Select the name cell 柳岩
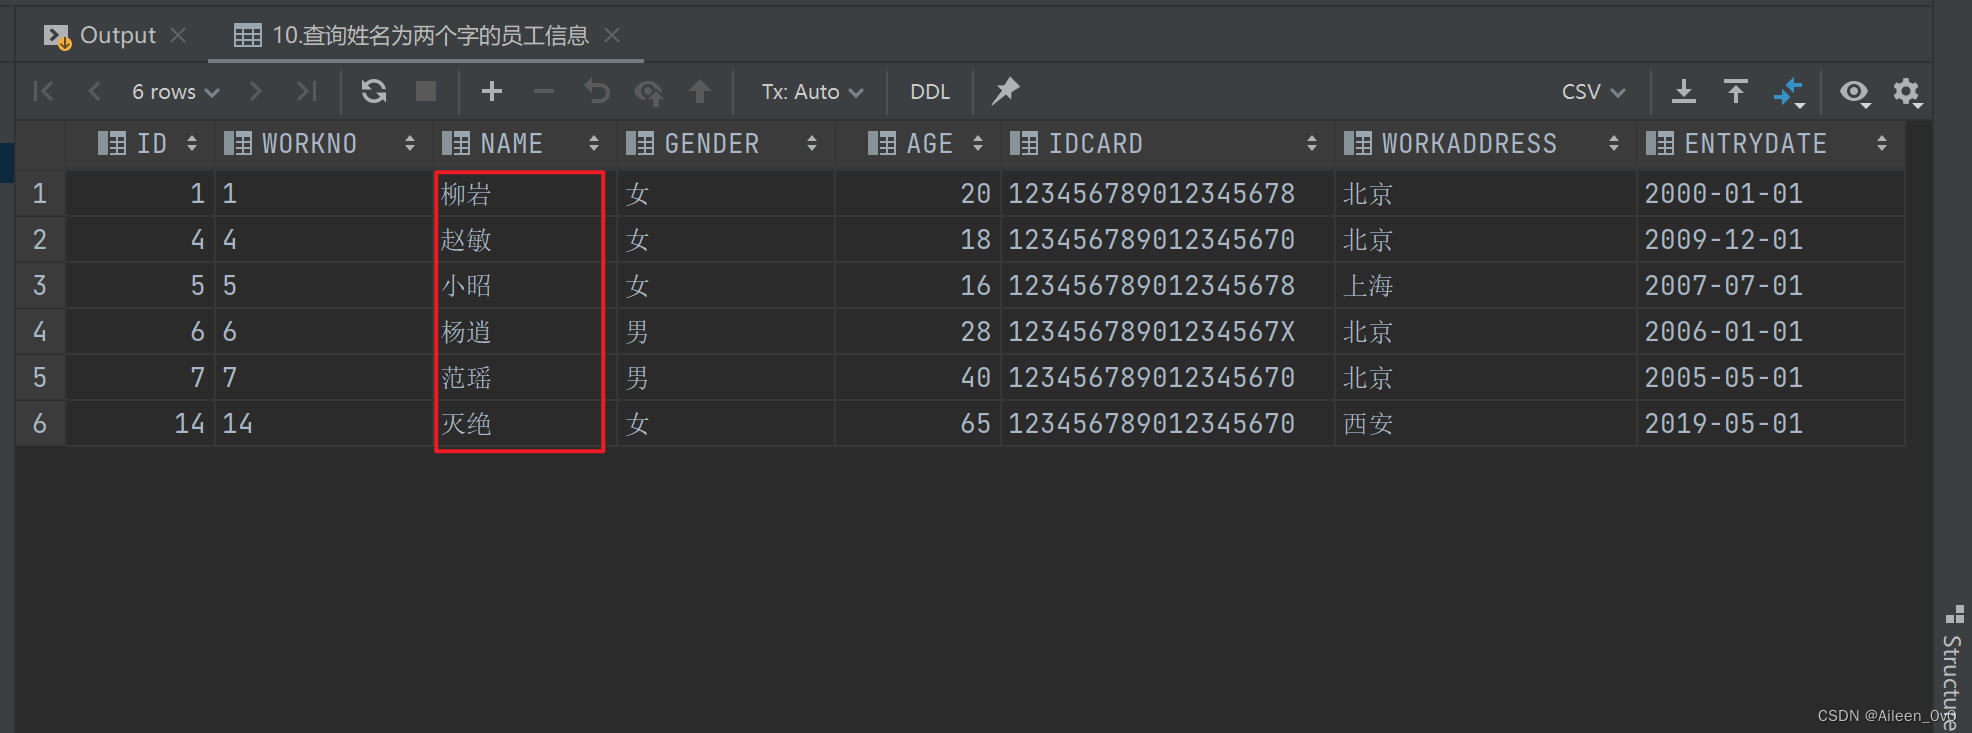Viewport: 1972px width, 733px height. click(x=524, y=194)
